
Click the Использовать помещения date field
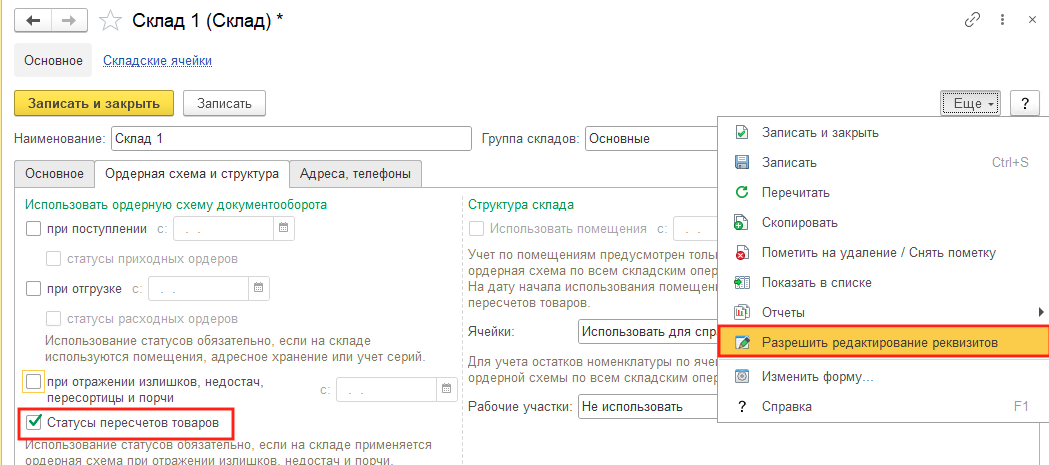pos(696,229)
